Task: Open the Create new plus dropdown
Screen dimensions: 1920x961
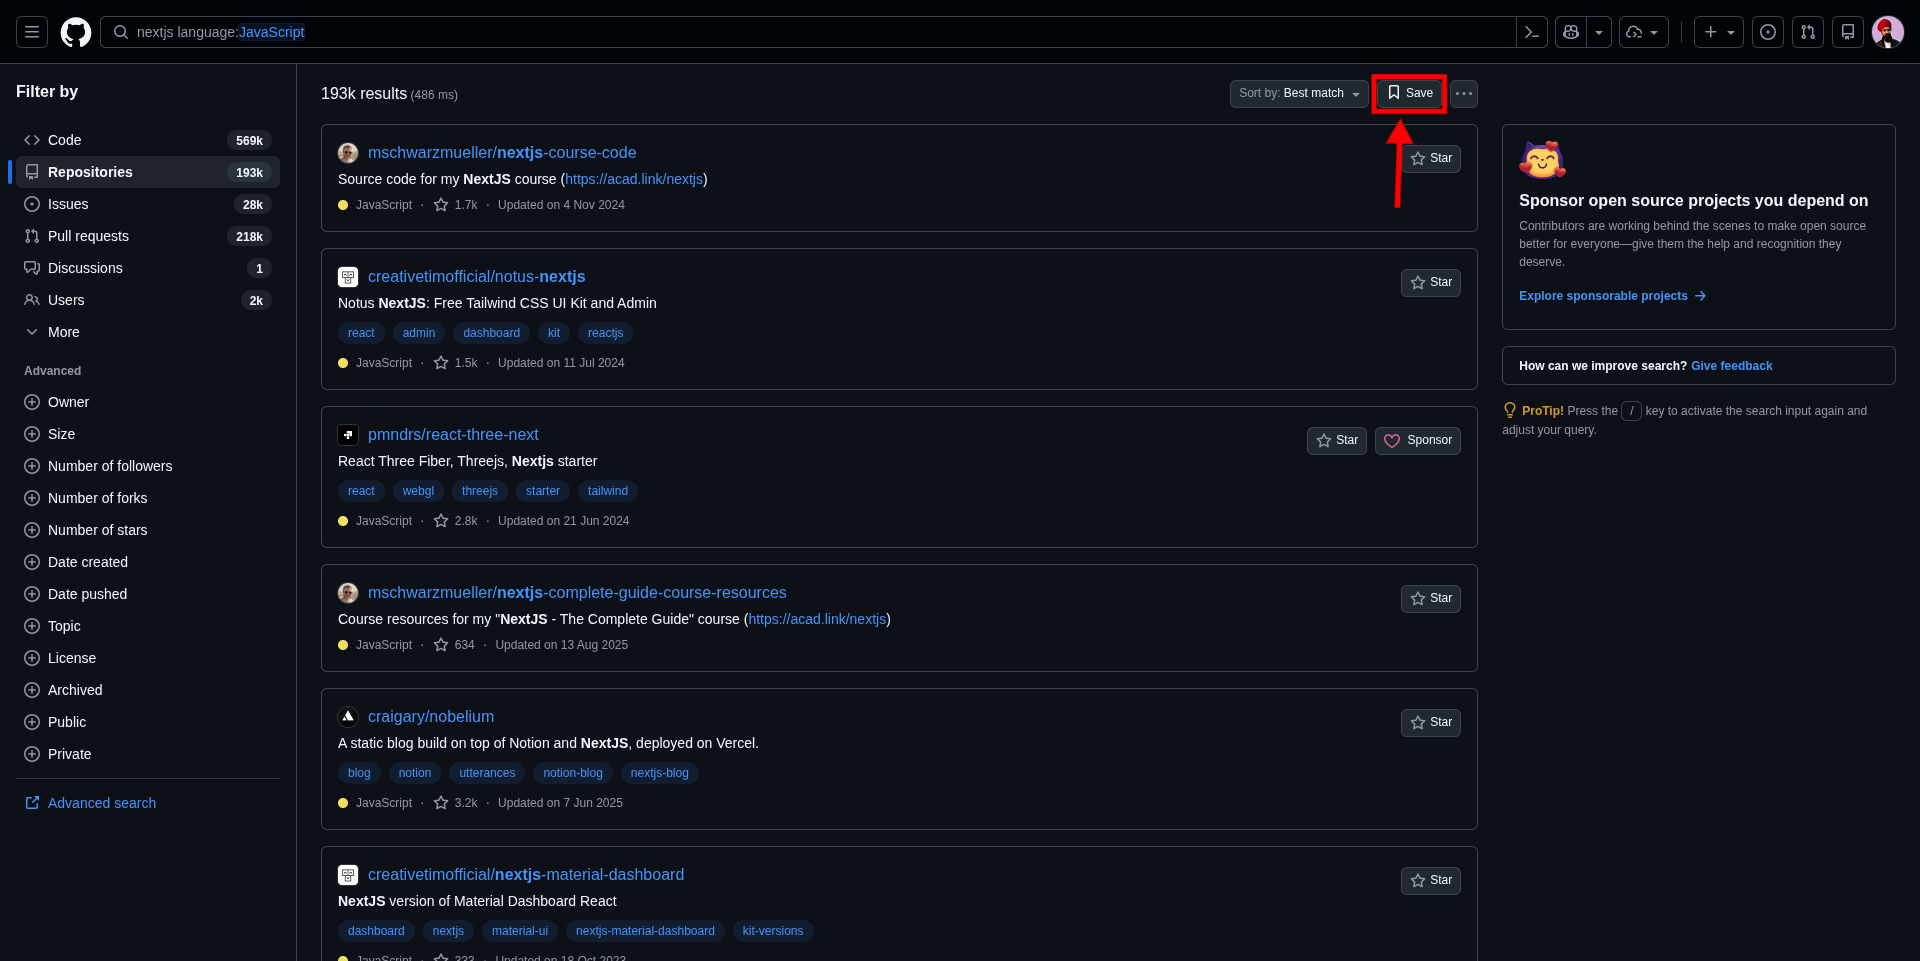Action: pyautogui.click(x=1719, y=32)
